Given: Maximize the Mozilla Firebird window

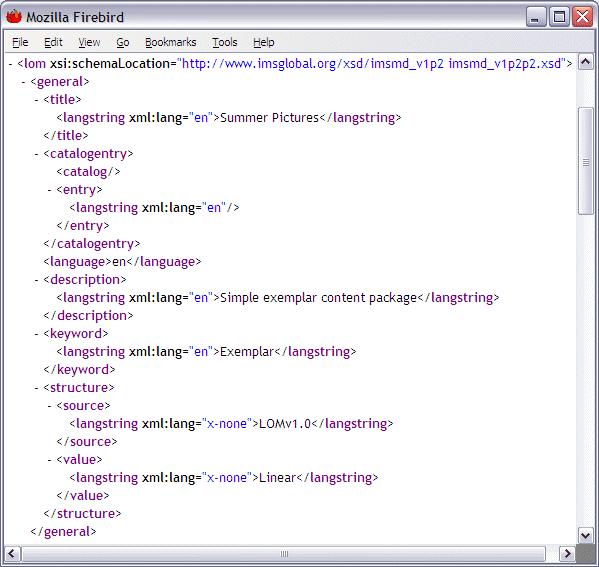Looking at the screenshot, I should point(559,17).
